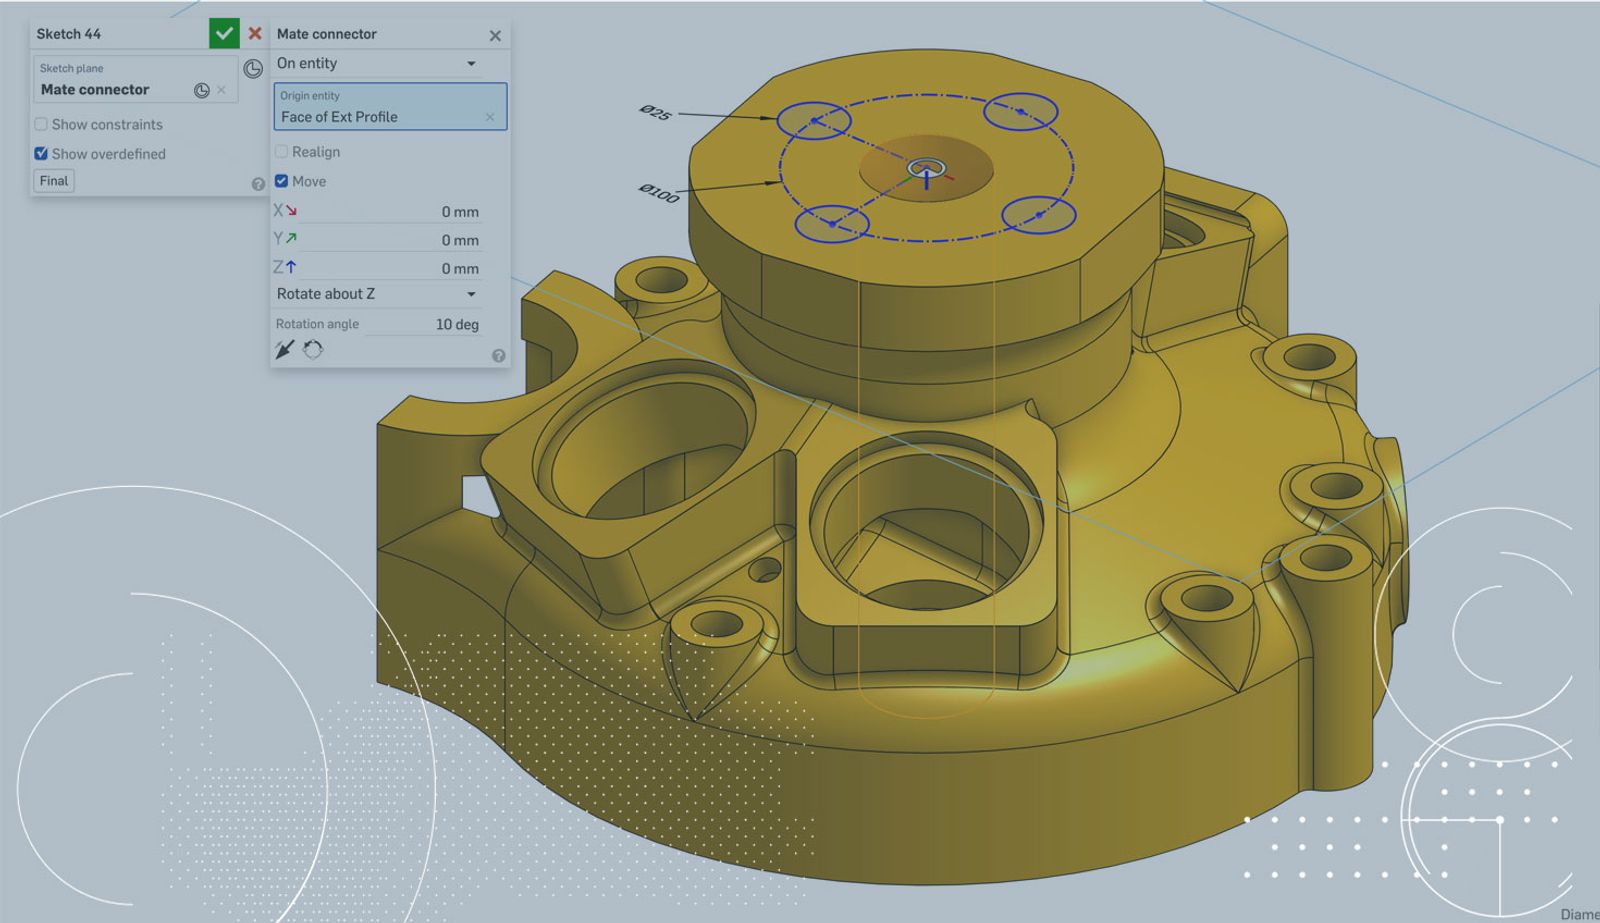
Task: Click the Ø100 dimension label in the sketch
Action: point(659,193)
